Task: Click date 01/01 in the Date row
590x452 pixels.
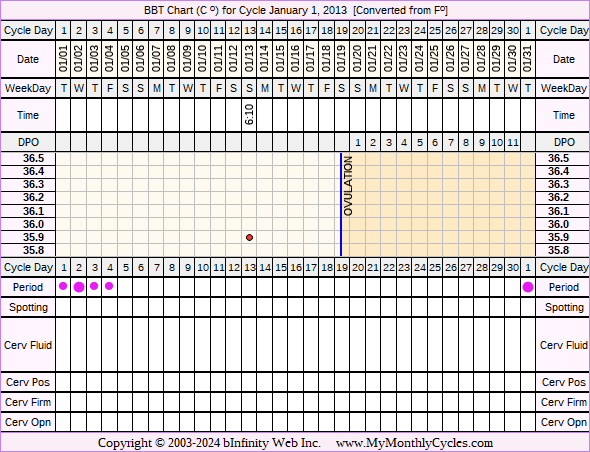Action: (x=63, y=59)
